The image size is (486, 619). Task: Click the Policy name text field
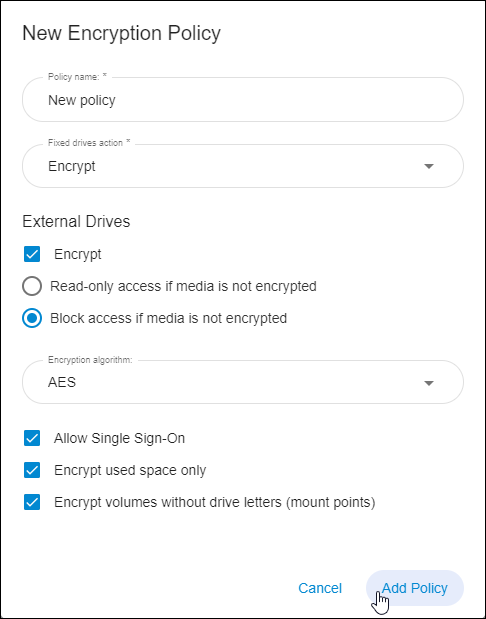pos(242,99)
